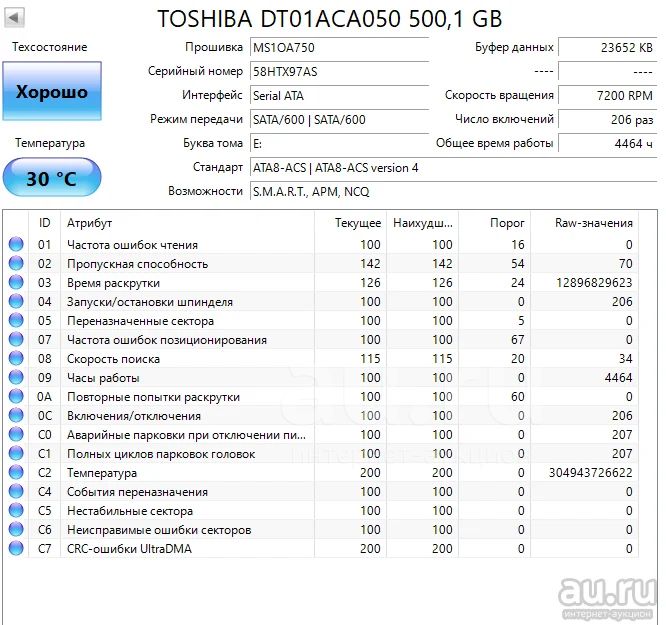Click the Текущее column header
Screen dimensions: 666x625
click(x=357, y=223)
